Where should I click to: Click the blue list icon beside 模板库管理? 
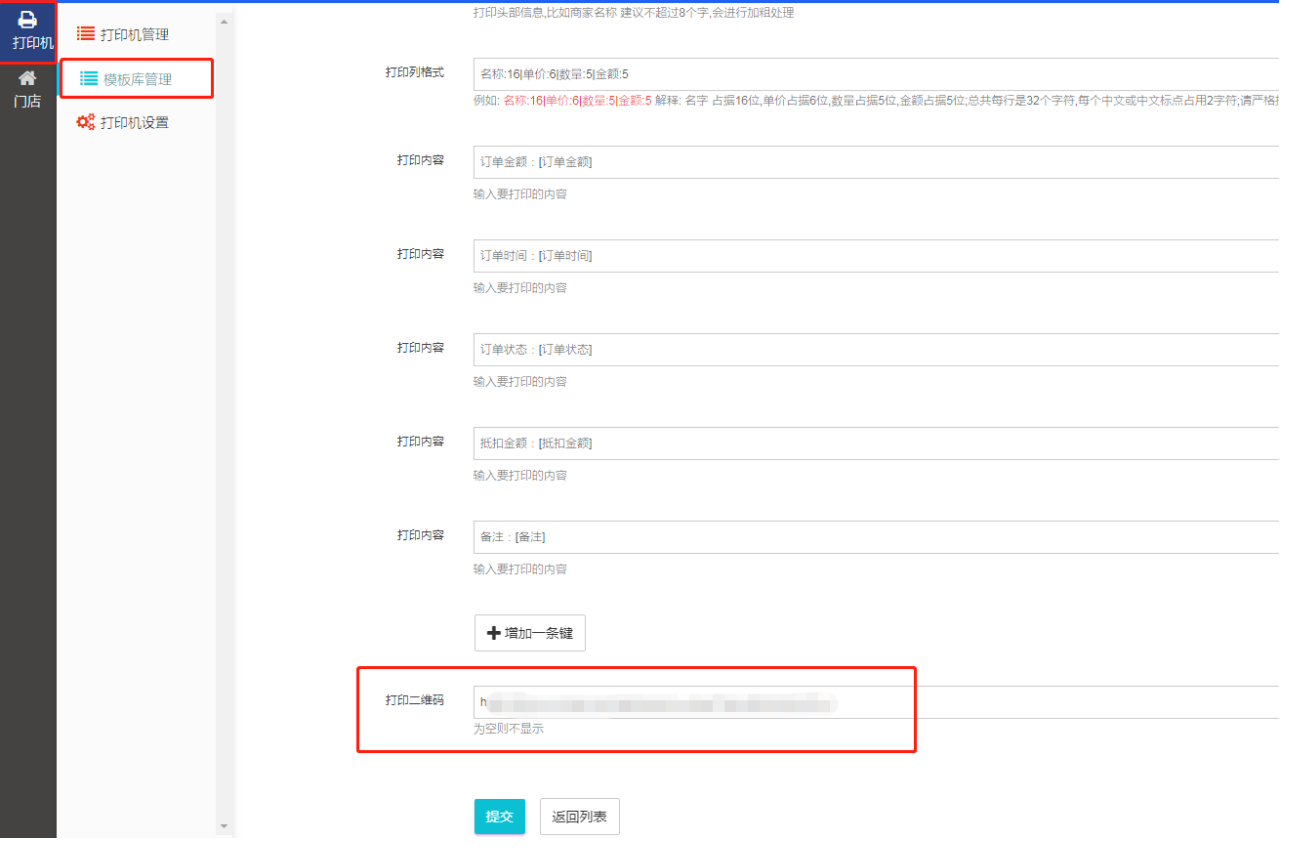pos(89,78)
